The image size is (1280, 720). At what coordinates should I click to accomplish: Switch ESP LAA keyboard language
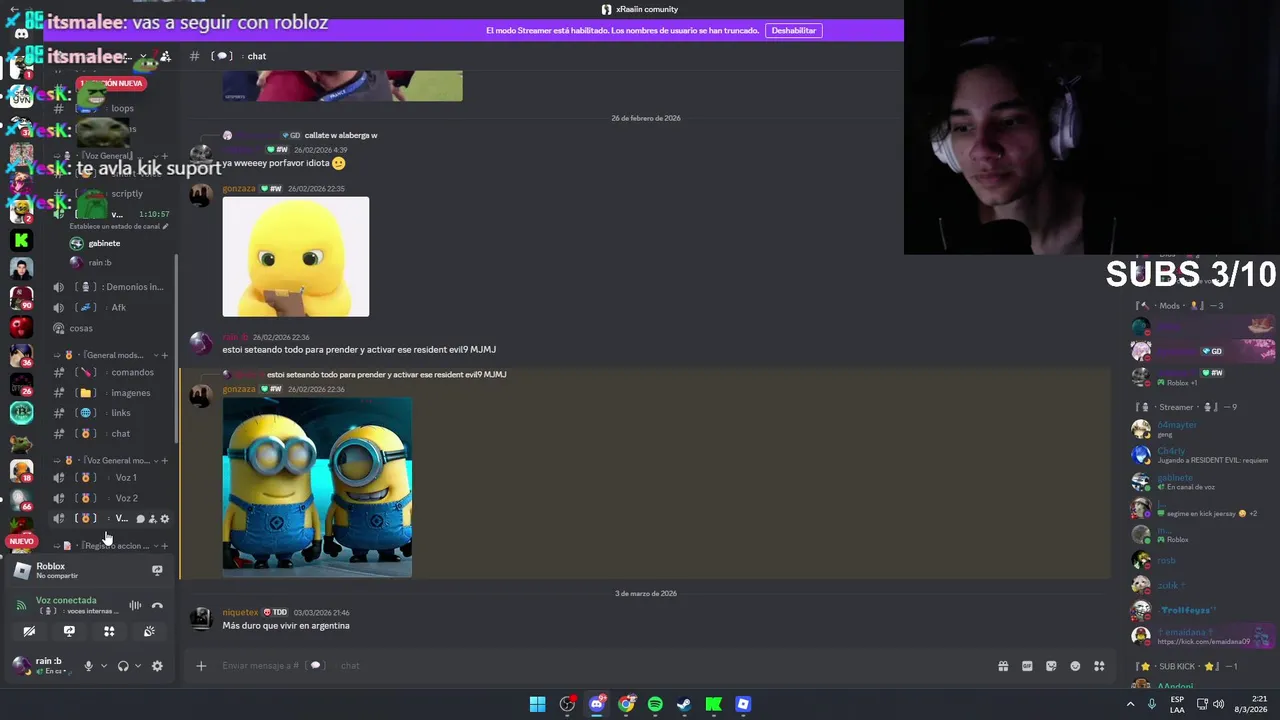click(1177, 704)
